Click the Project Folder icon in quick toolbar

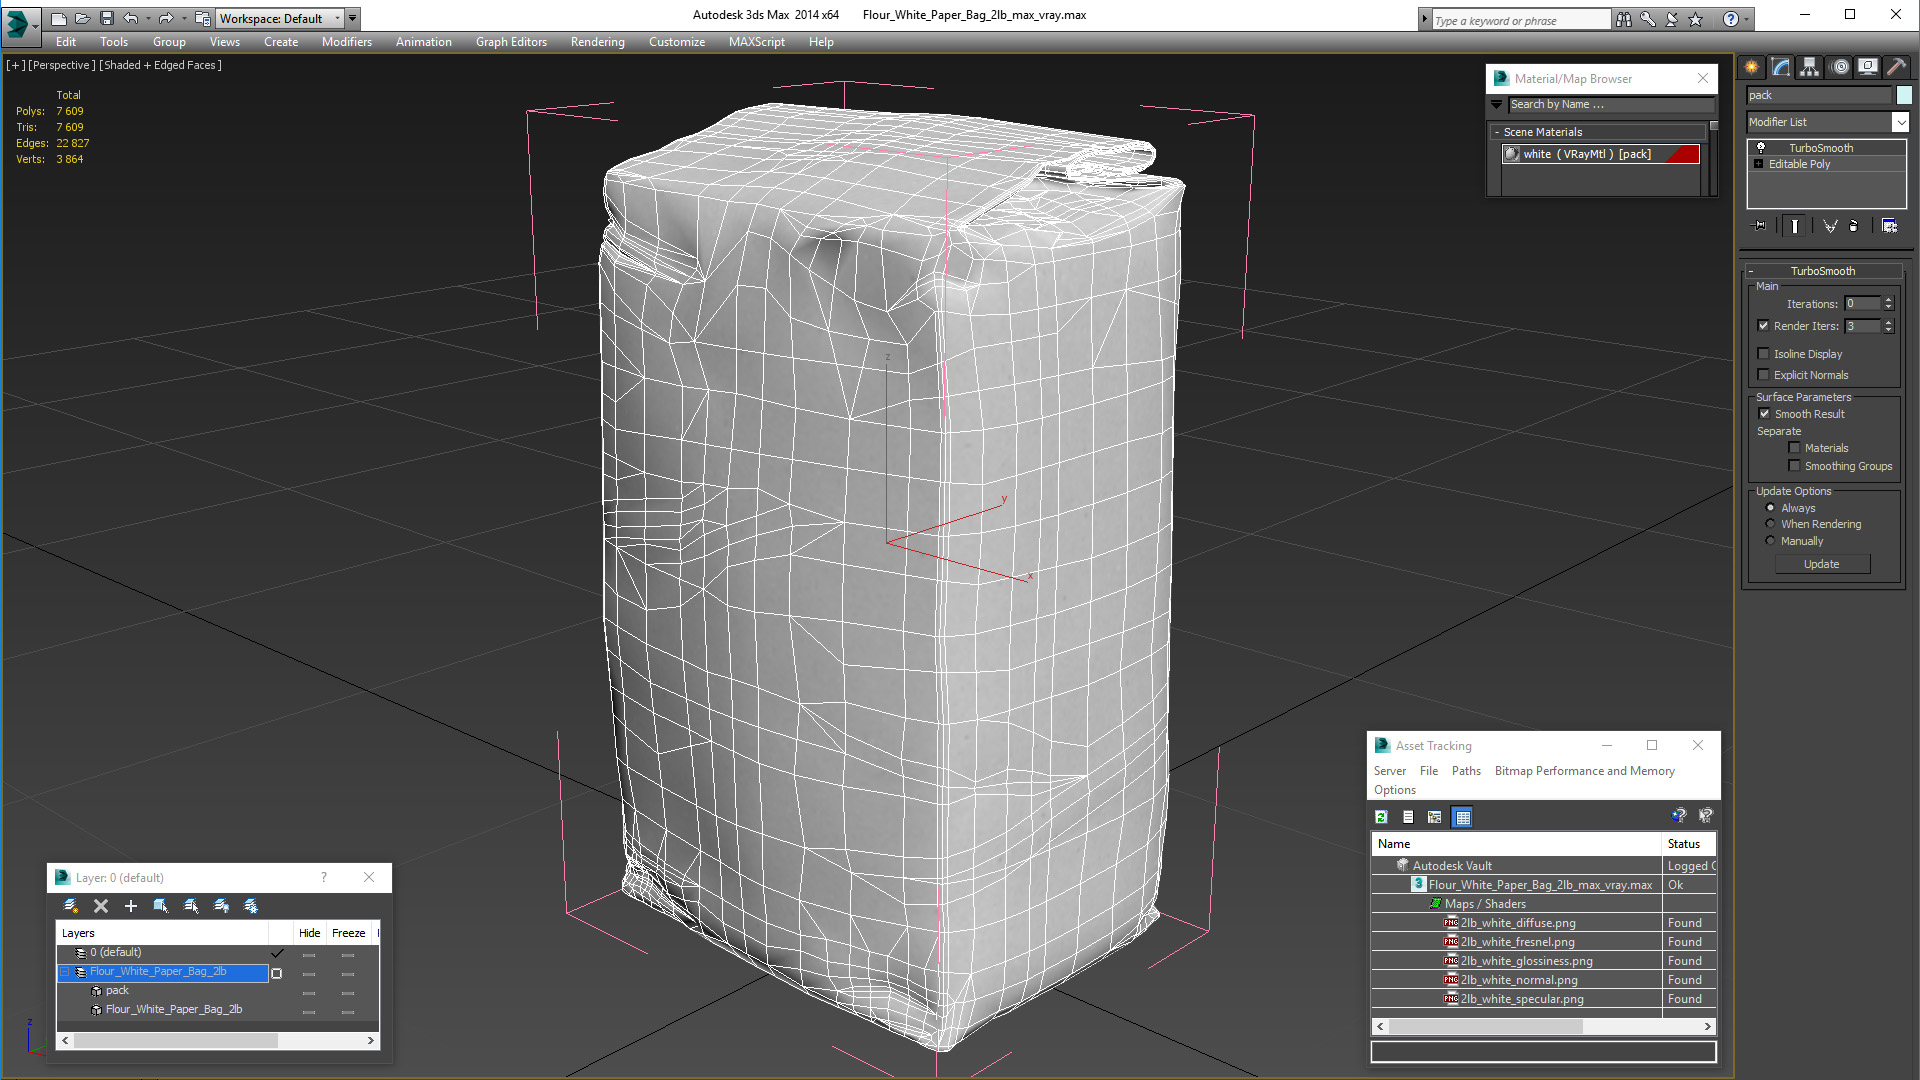tap(203, 18)
